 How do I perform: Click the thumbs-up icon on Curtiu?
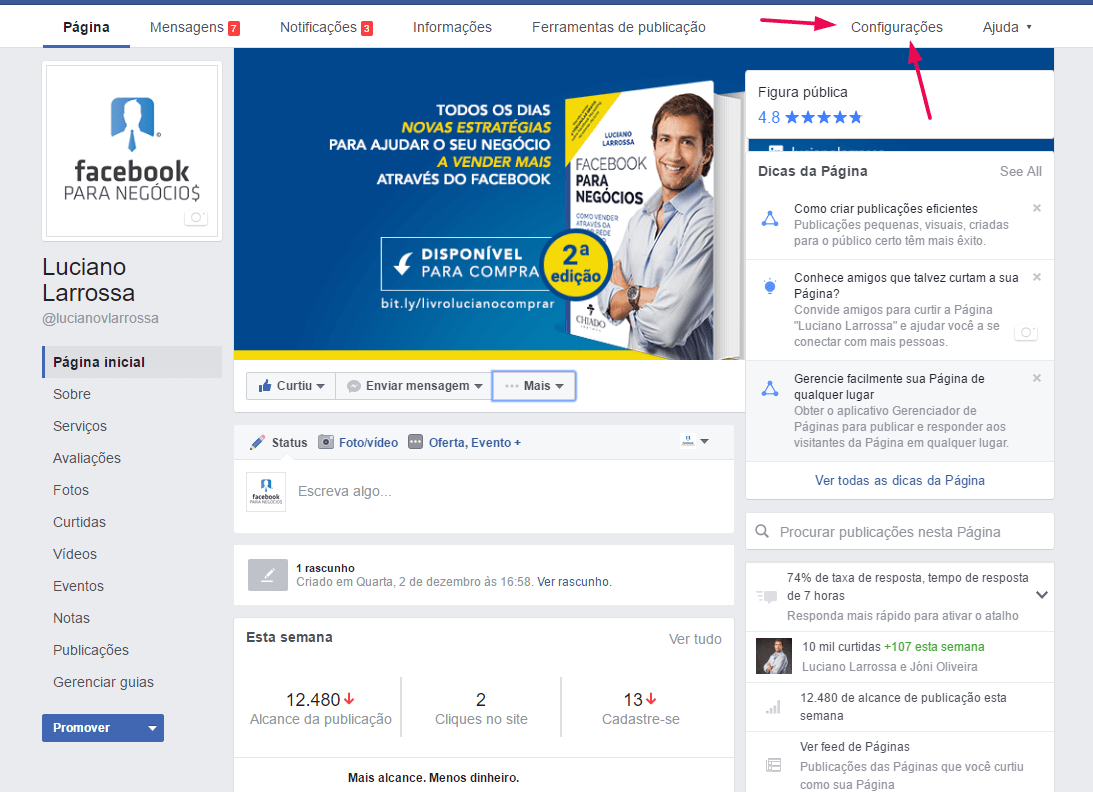[265, 386]
